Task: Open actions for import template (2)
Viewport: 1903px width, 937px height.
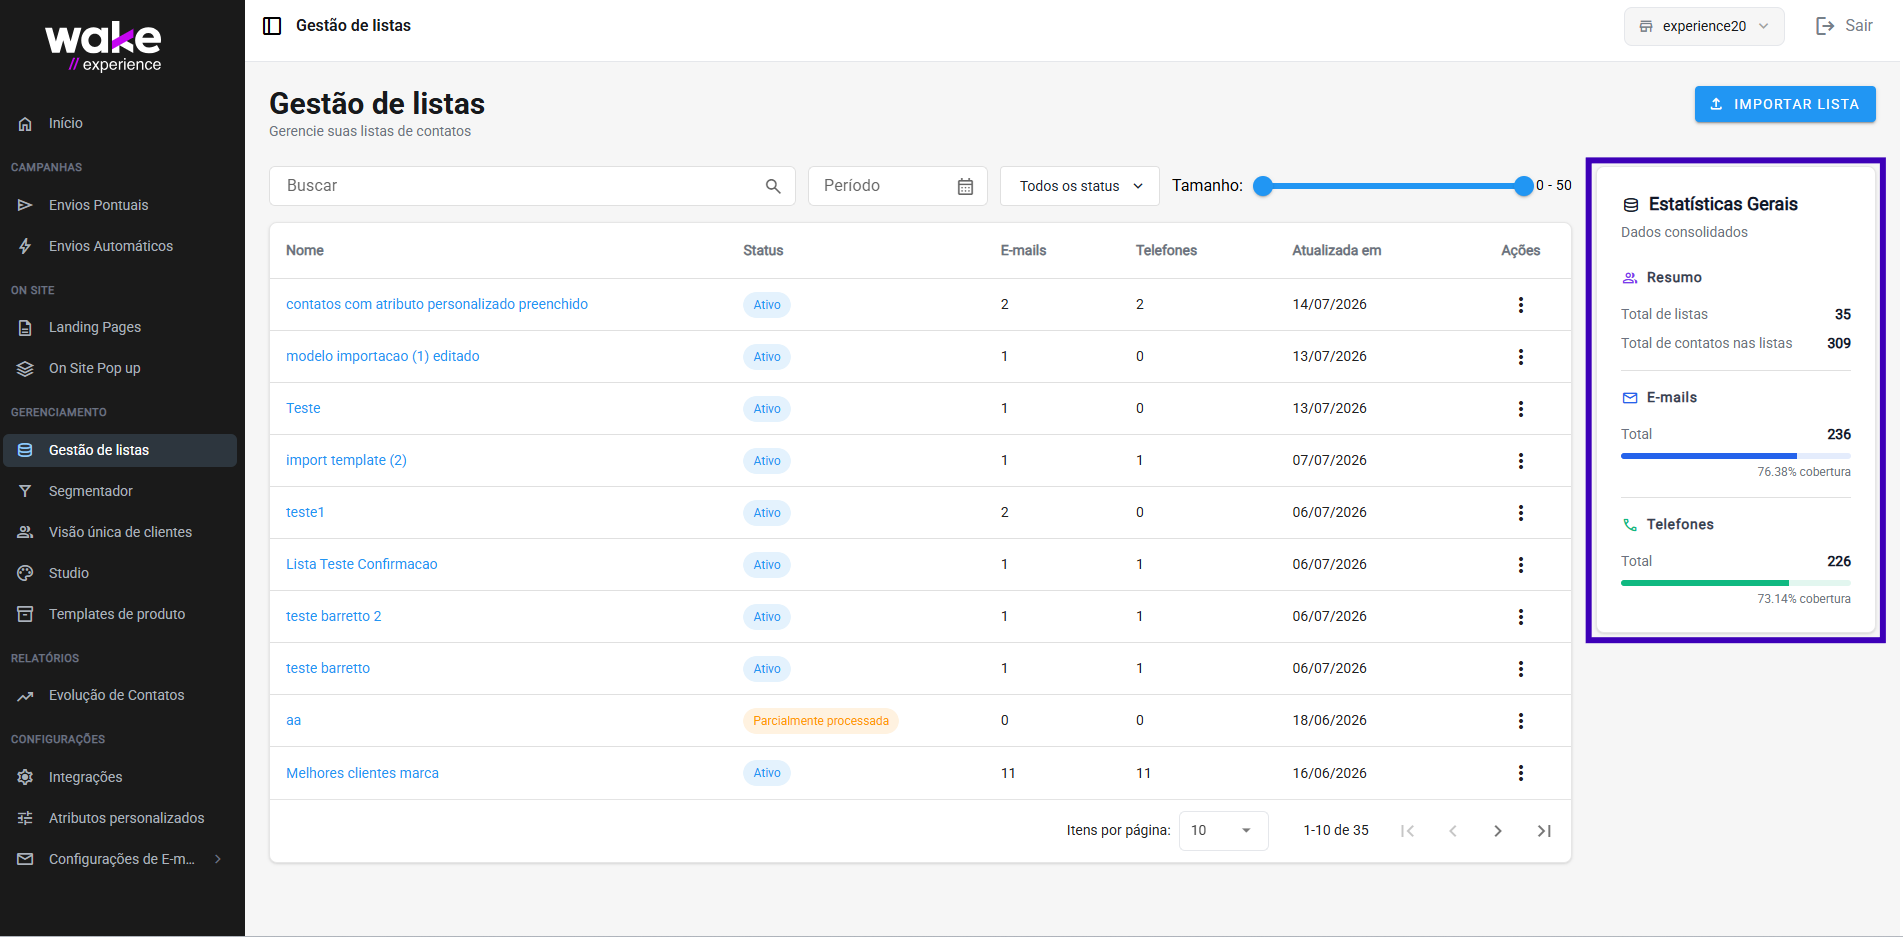Action: pos(1520,461)
